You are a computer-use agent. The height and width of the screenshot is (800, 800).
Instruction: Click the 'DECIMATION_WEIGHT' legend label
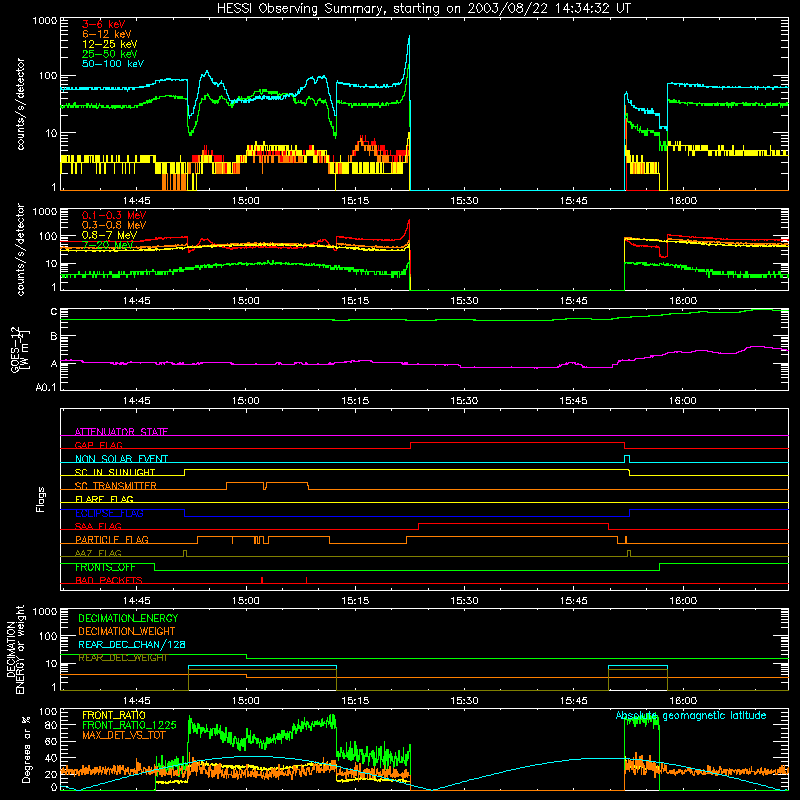click(127, 631)
